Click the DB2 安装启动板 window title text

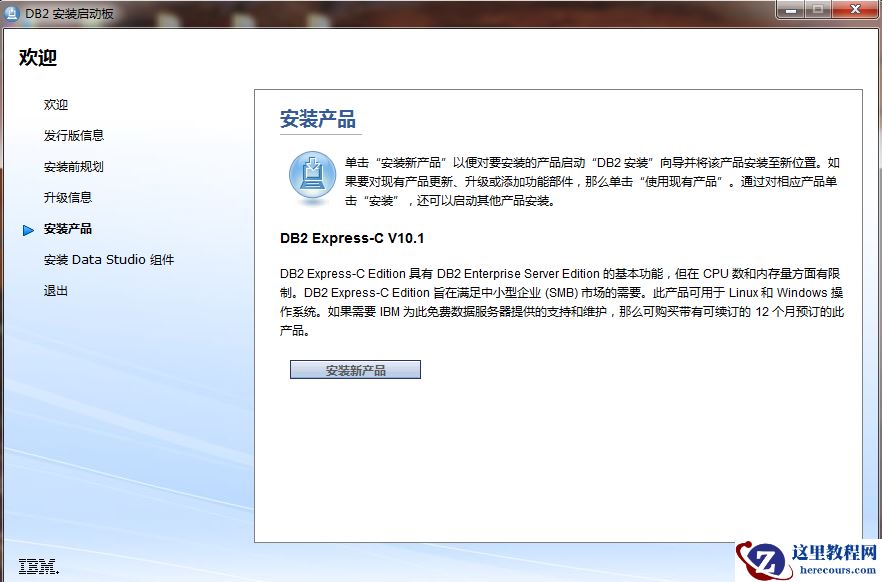(x=69, y=13)
